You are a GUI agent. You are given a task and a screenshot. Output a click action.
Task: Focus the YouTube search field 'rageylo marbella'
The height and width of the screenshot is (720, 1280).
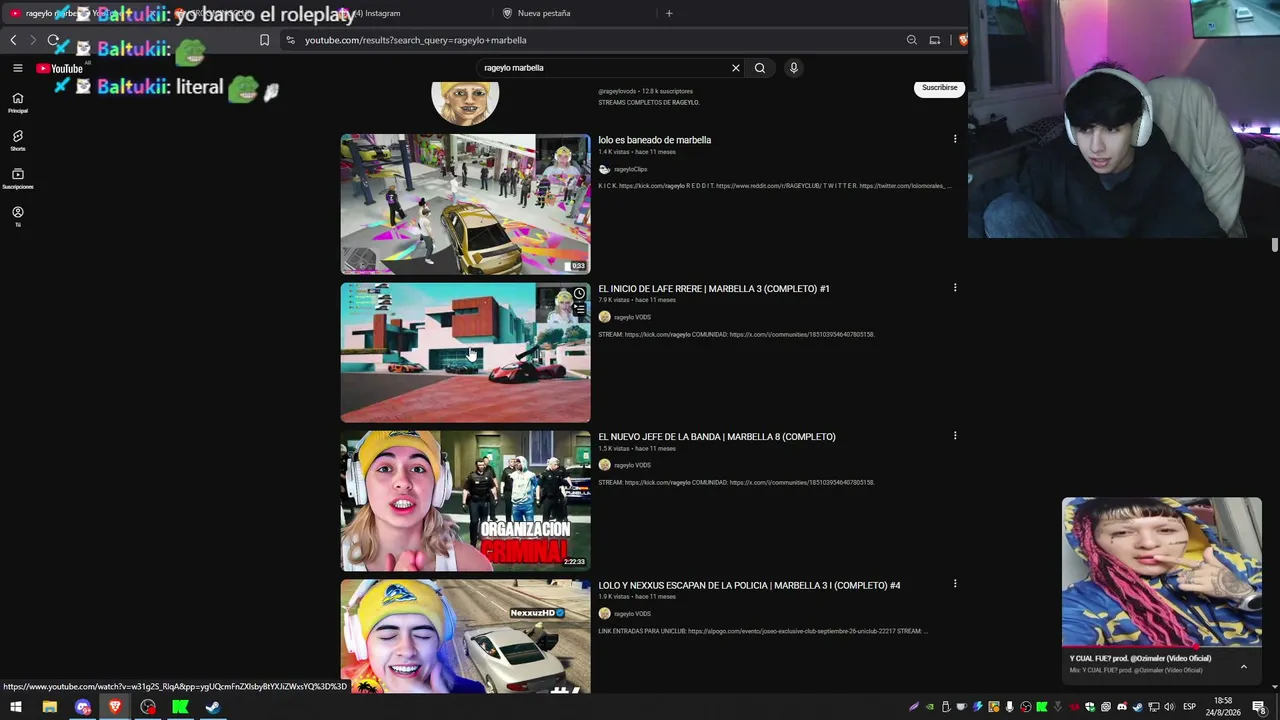(x=603, y=68)
